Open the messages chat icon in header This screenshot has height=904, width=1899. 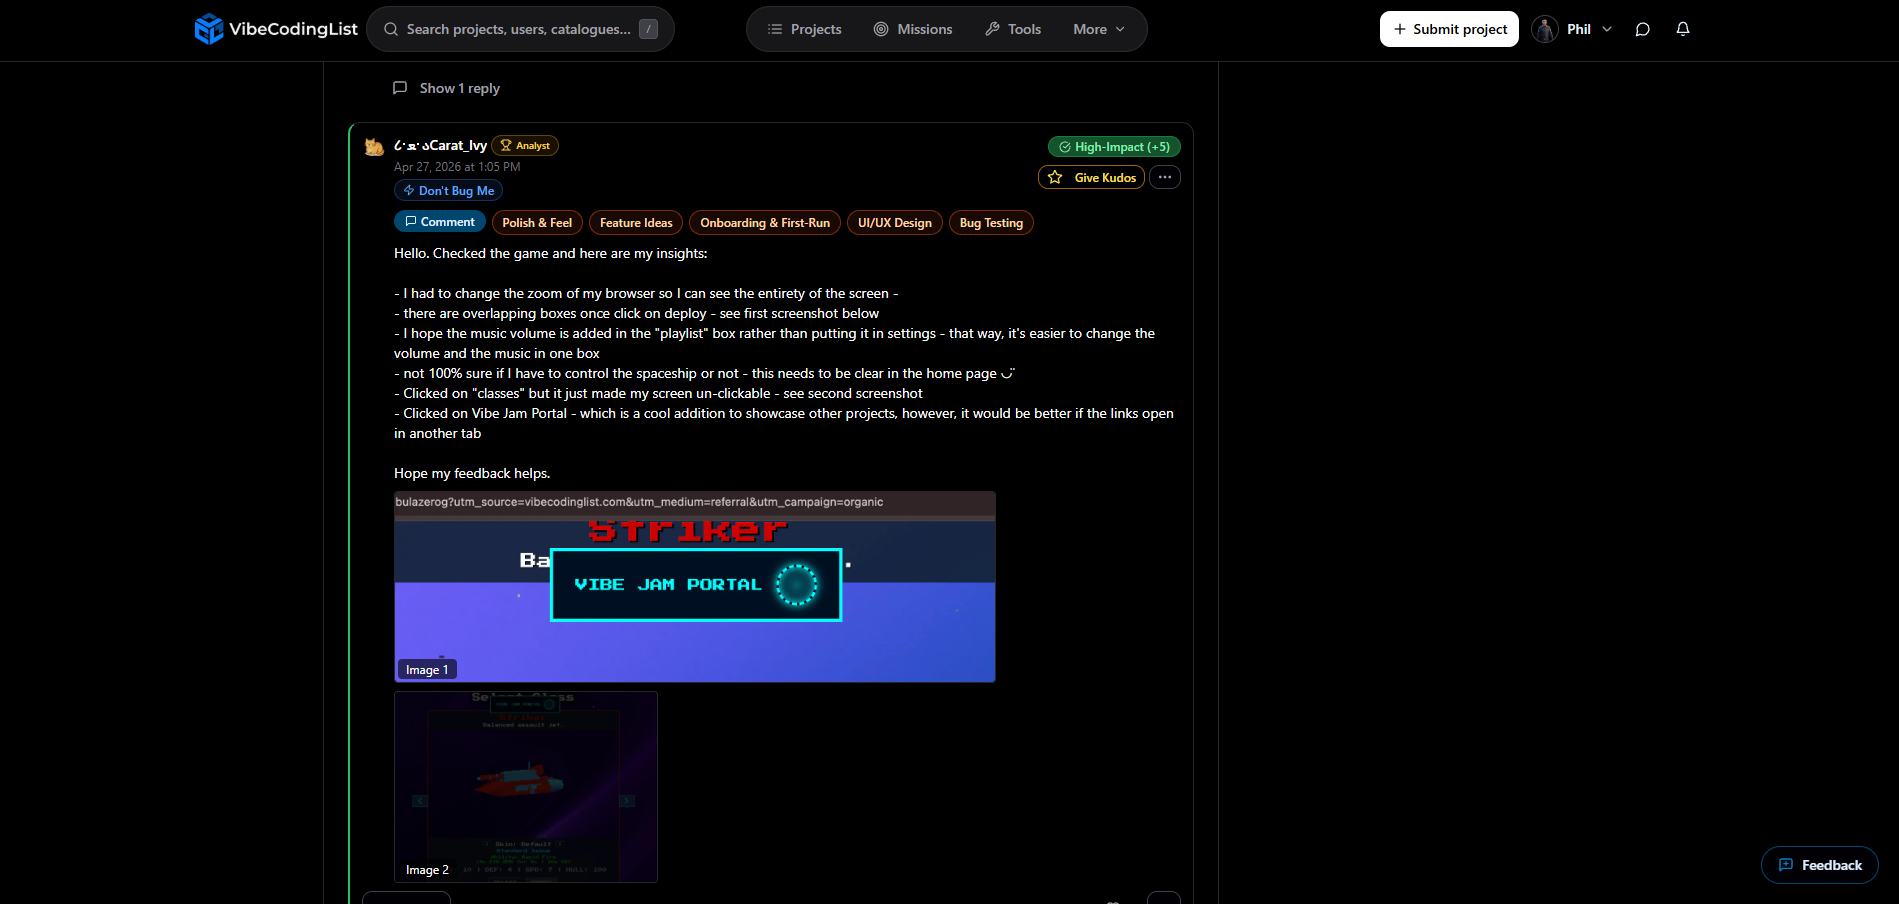[1642, 29]
